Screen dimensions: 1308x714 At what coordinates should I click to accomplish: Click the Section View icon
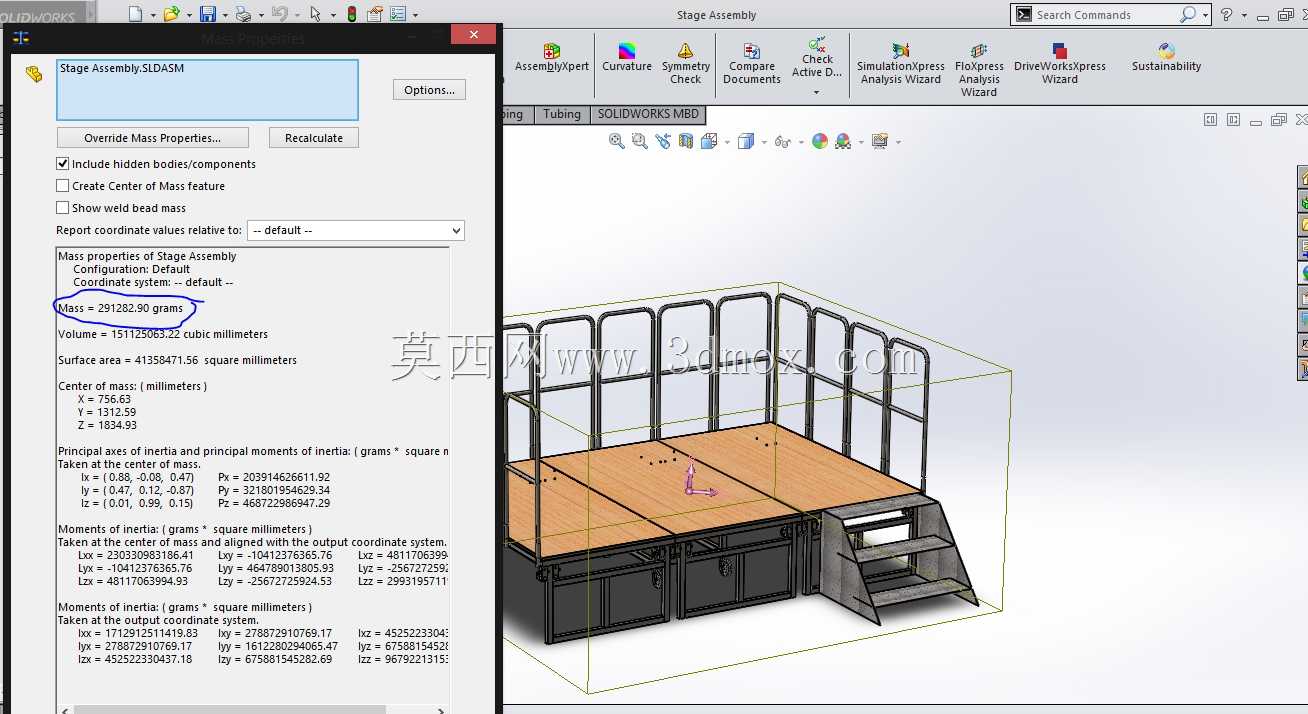[686, 141]
